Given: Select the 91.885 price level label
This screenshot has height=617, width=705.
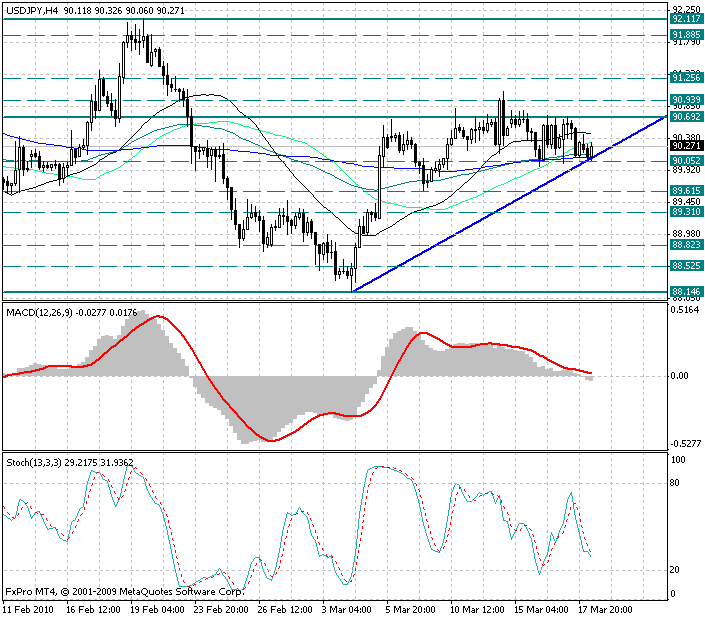Looking at the screenshot, I should (686, 35).
